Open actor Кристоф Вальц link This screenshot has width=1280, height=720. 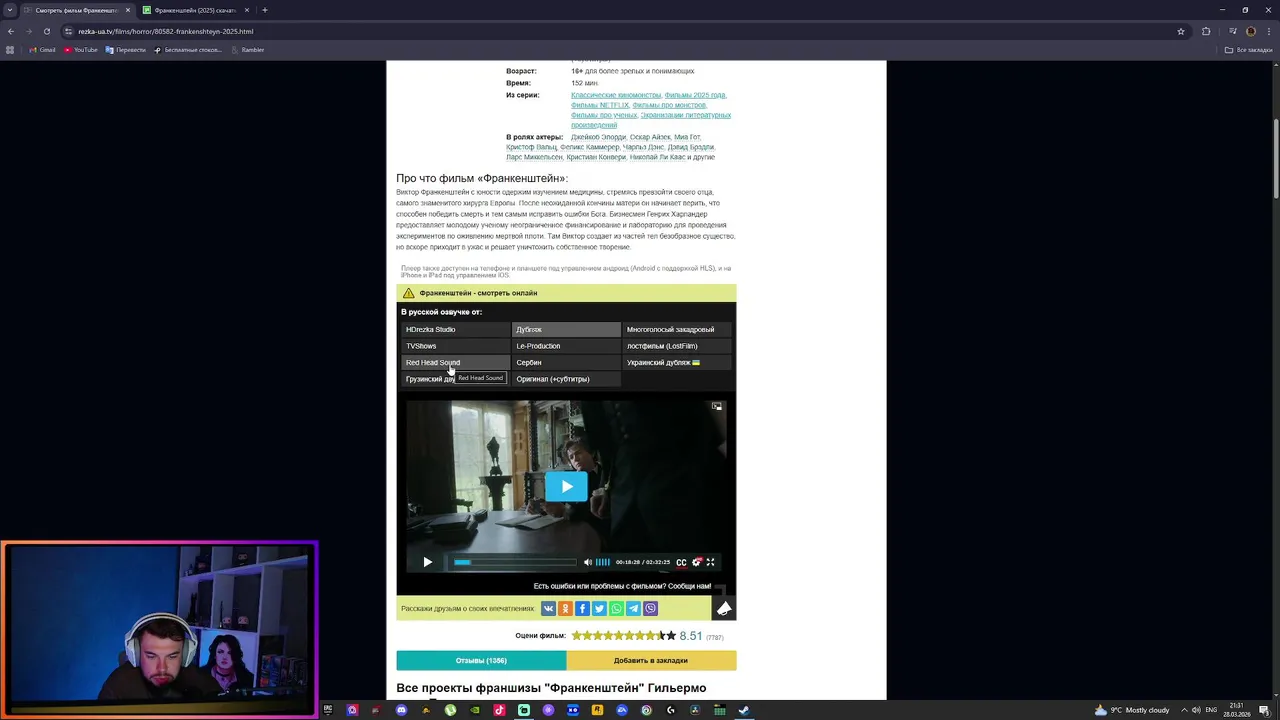530,147
